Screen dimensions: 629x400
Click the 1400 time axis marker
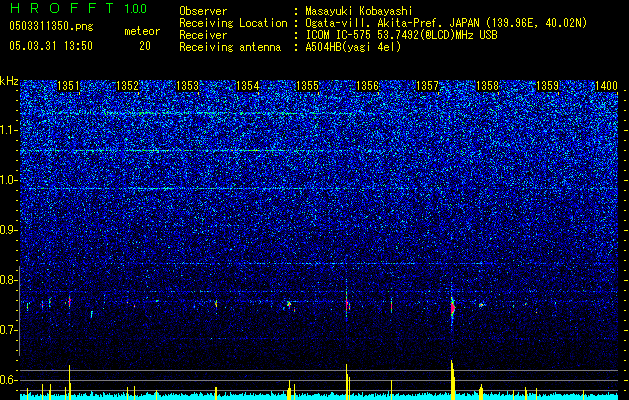click(x=606, y=86)
